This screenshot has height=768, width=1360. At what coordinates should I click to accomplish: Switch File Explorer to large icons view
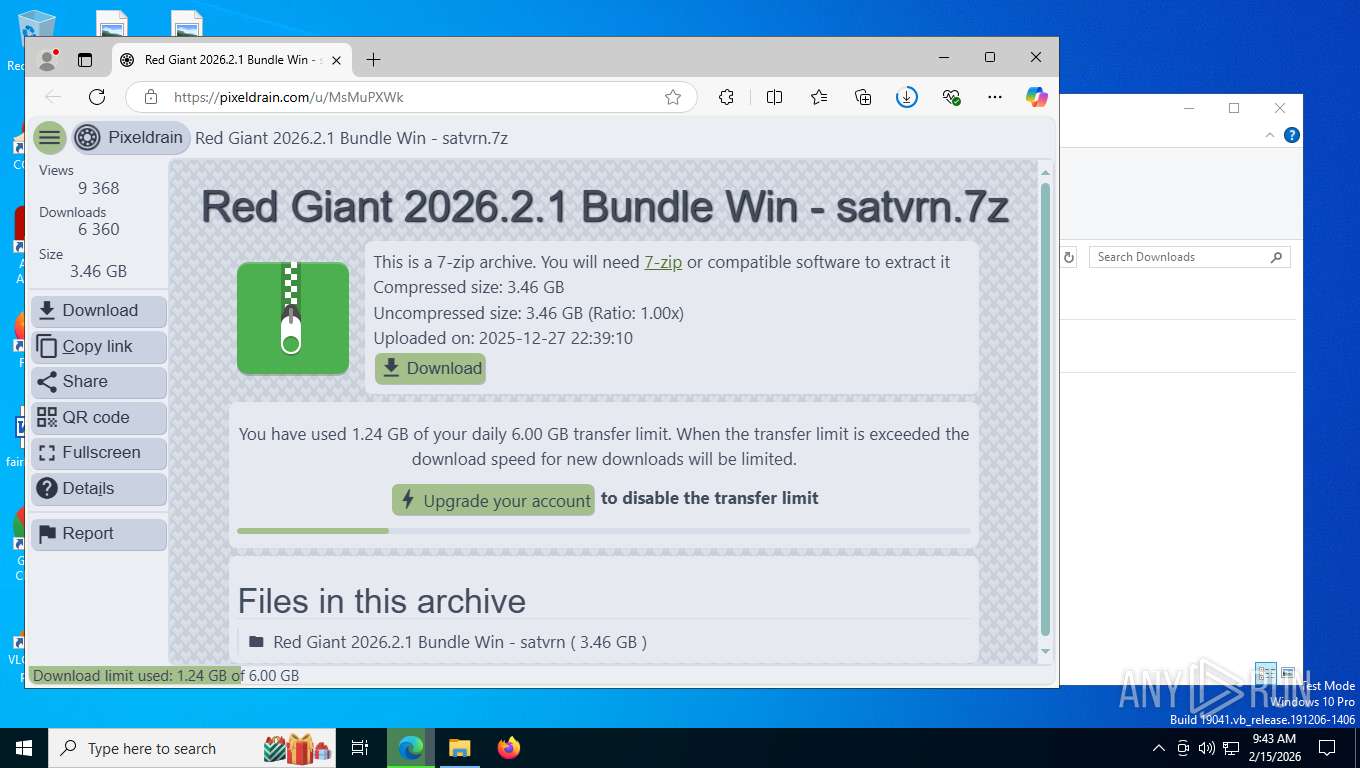[x=1288, y=673]
